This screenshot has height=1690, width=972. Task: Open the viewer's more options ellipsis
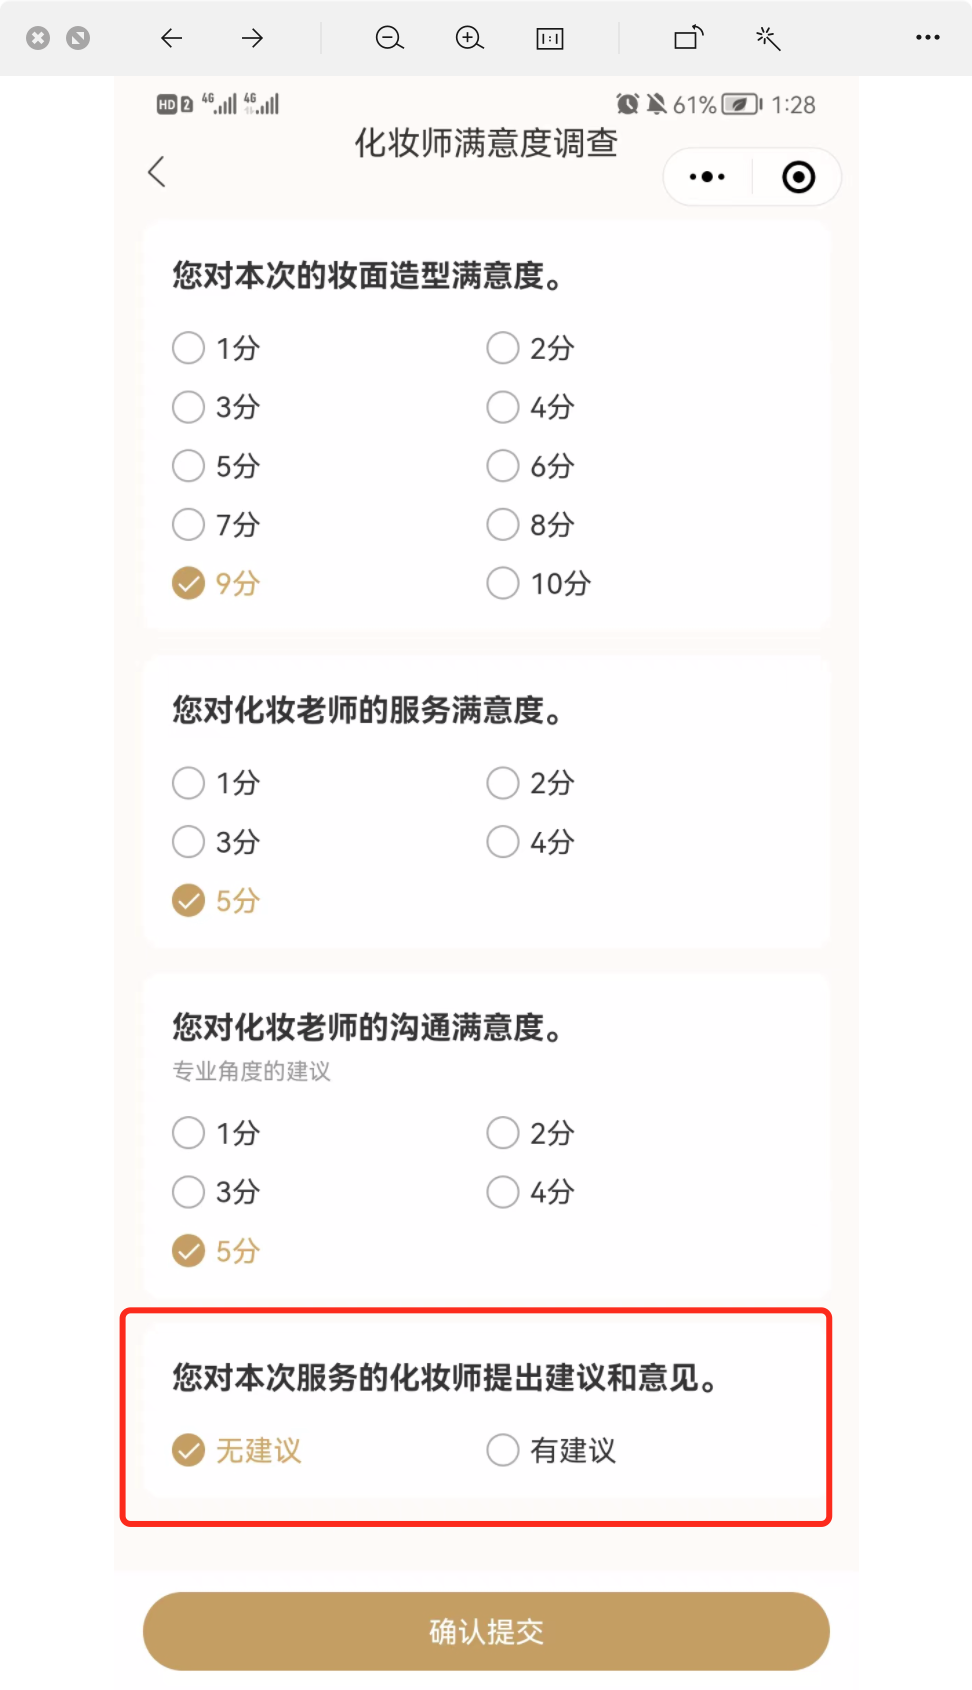click(927, 38)
